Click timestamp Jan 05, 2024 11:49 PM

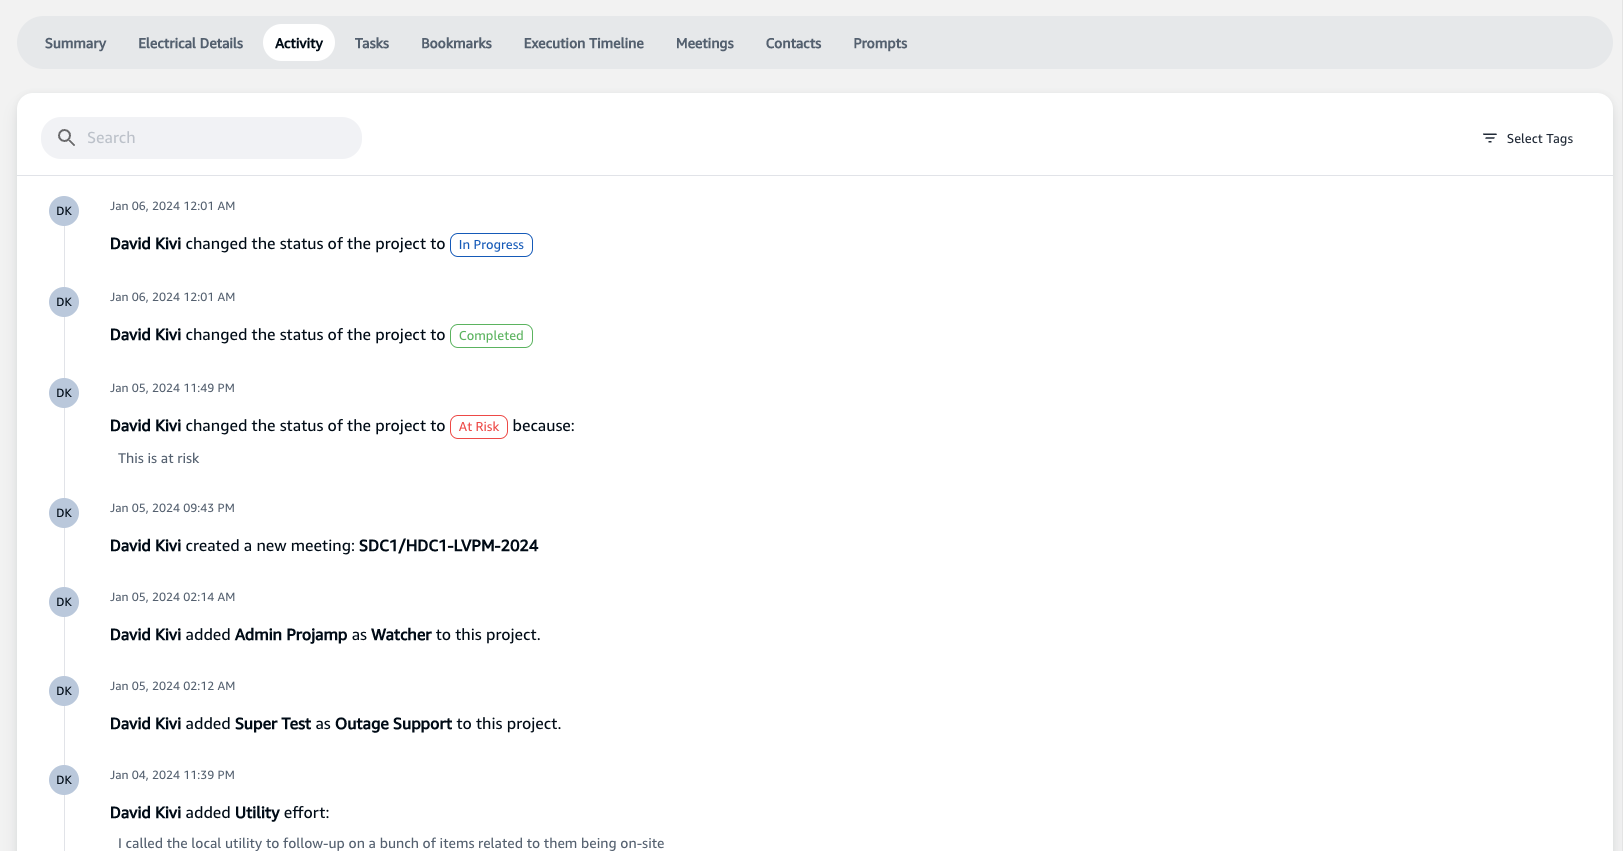point(172,388)
